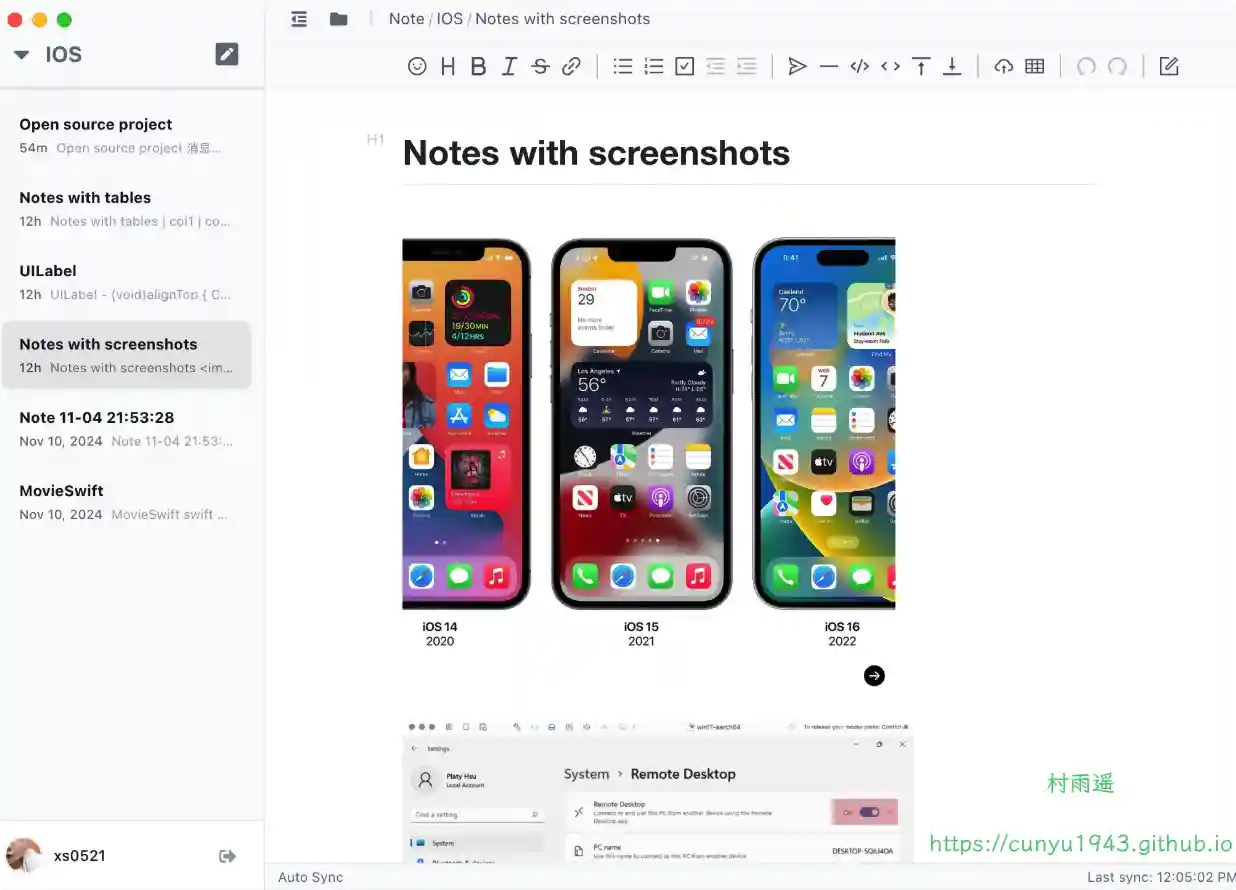Apply italic formatting

(509, 66)
